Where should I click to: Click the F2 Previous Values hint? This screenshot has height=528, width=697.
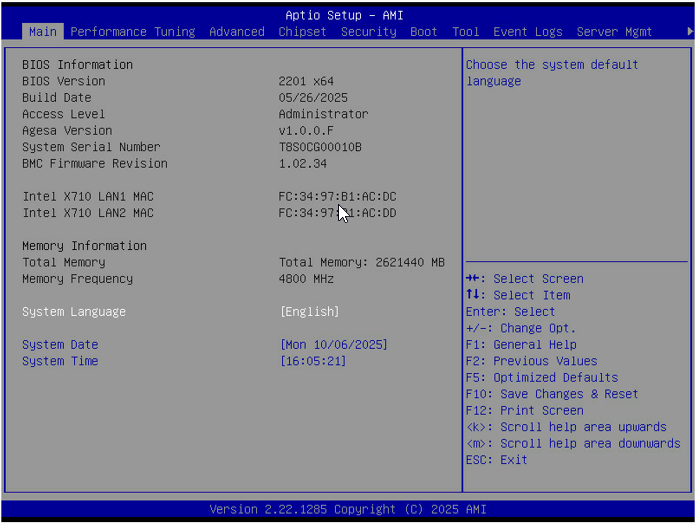point(531,361)
